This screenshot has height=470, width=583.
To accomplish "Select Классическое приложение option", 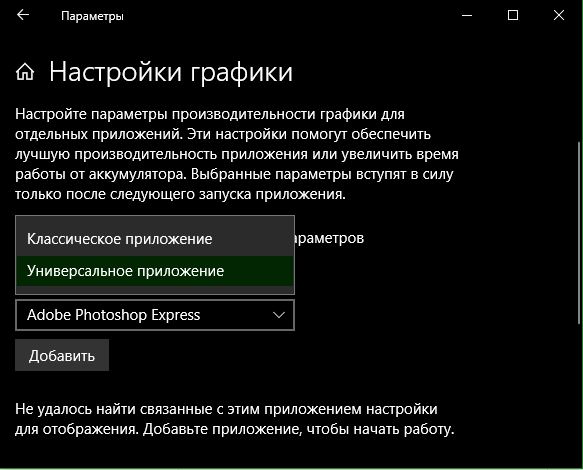I will tap(155, 239).
